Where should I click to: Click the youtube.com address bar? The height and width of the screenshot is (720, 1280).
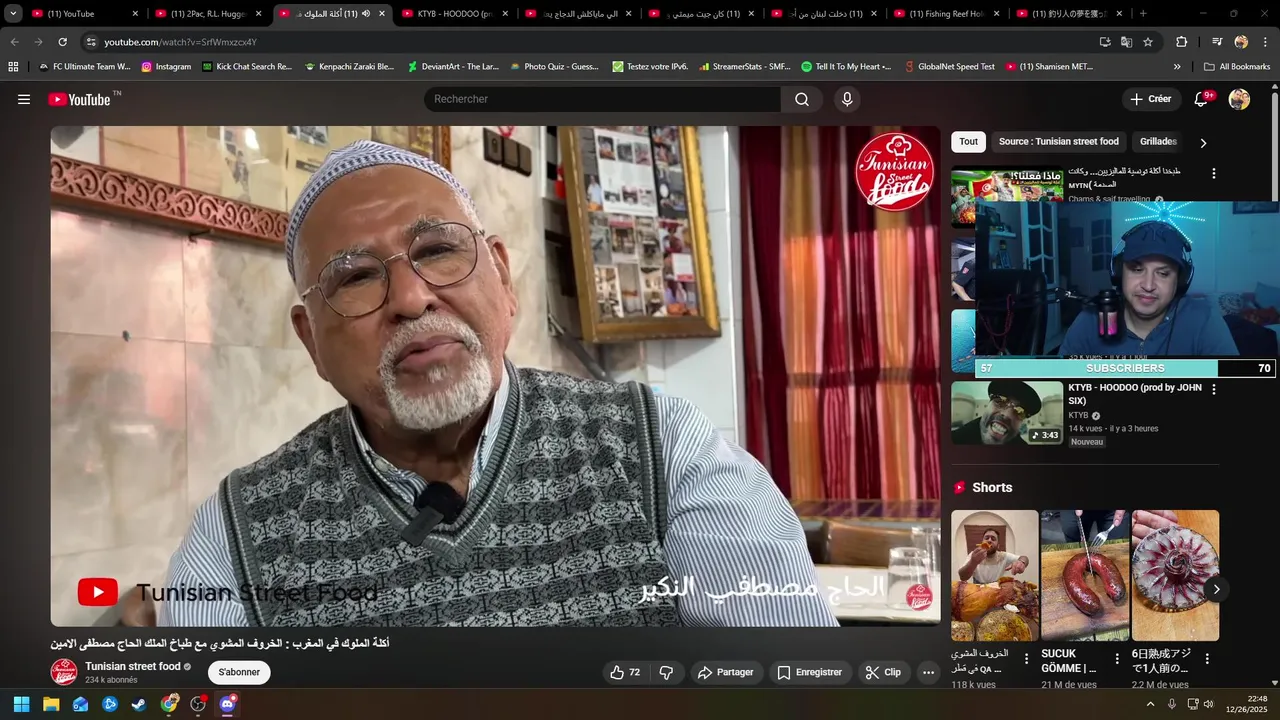(x=590, y=42)
